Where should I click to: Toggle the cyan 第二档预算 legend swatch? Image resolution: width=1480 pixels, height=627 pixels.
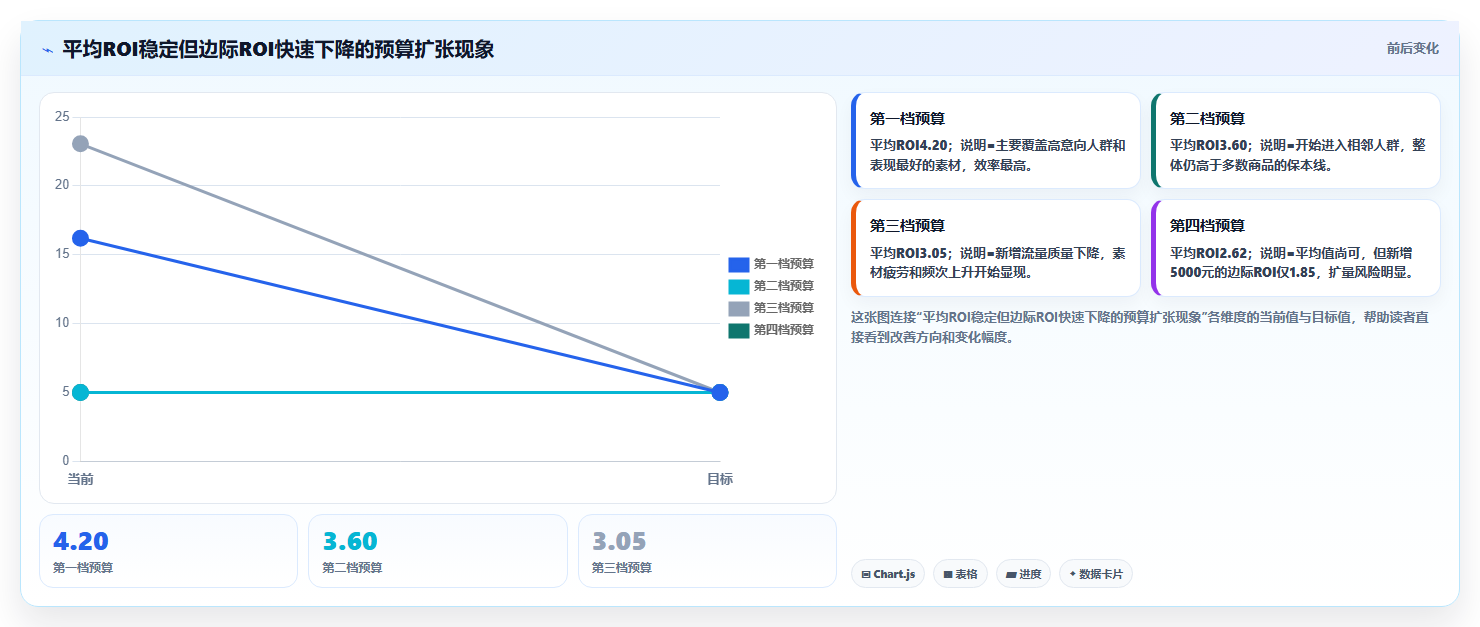click(x=738, y=286)
